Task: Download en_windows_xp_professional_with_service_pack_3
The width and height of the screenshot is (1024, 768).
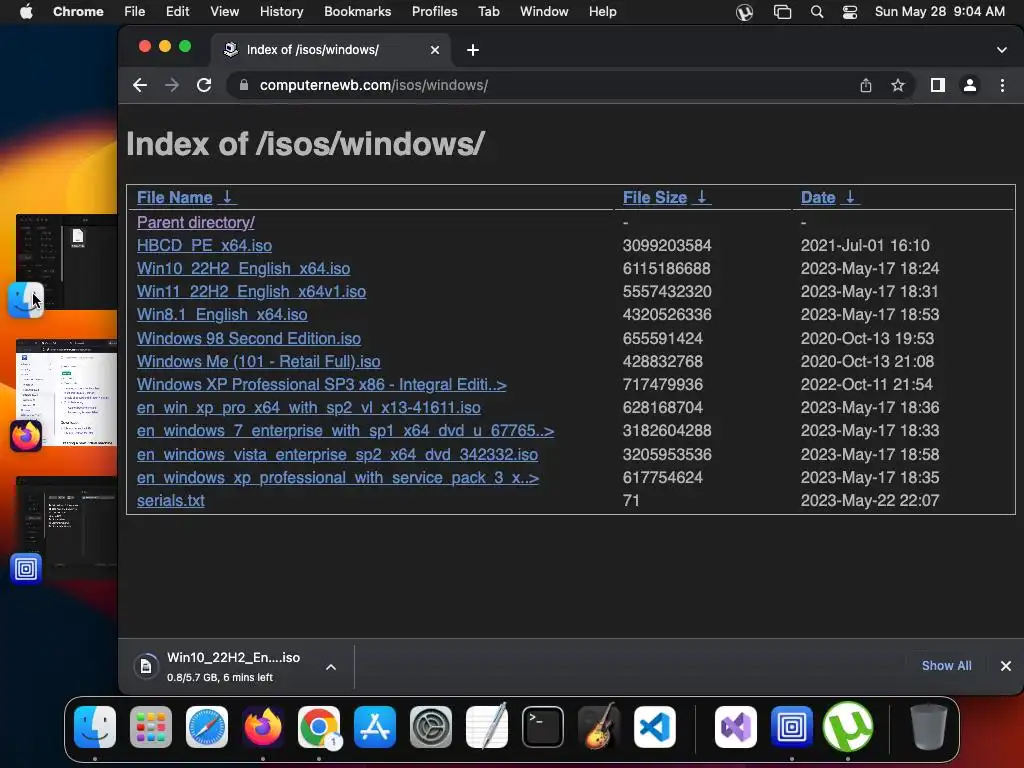Action: (x=338, y=477)
